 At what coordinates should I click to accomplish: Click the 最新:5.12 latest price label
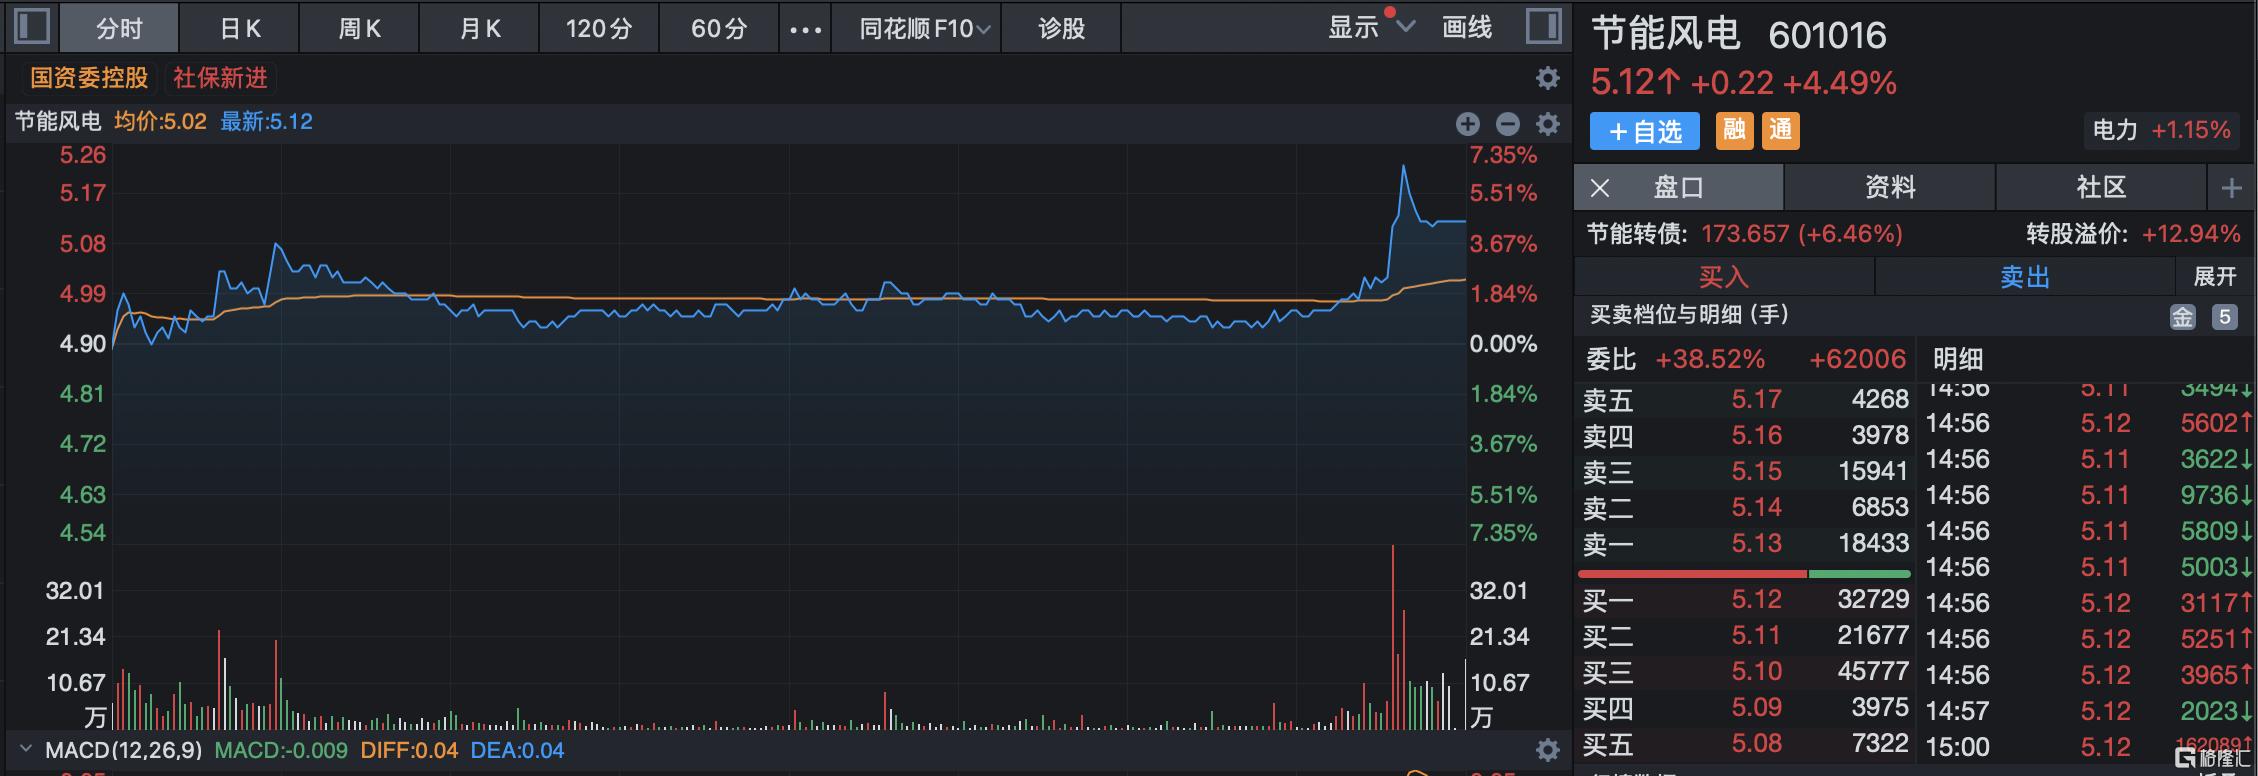pos(266,122)
